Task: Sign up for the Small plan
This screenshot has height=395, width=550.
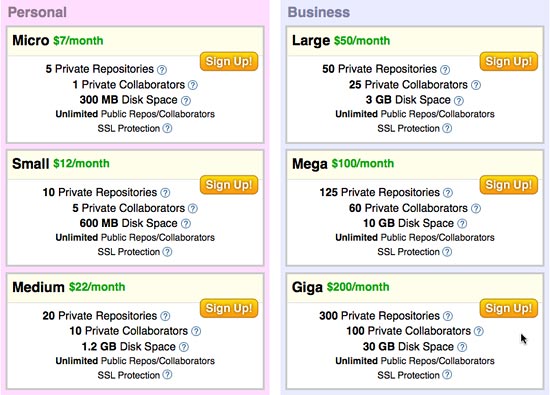Action: point(229,185)
